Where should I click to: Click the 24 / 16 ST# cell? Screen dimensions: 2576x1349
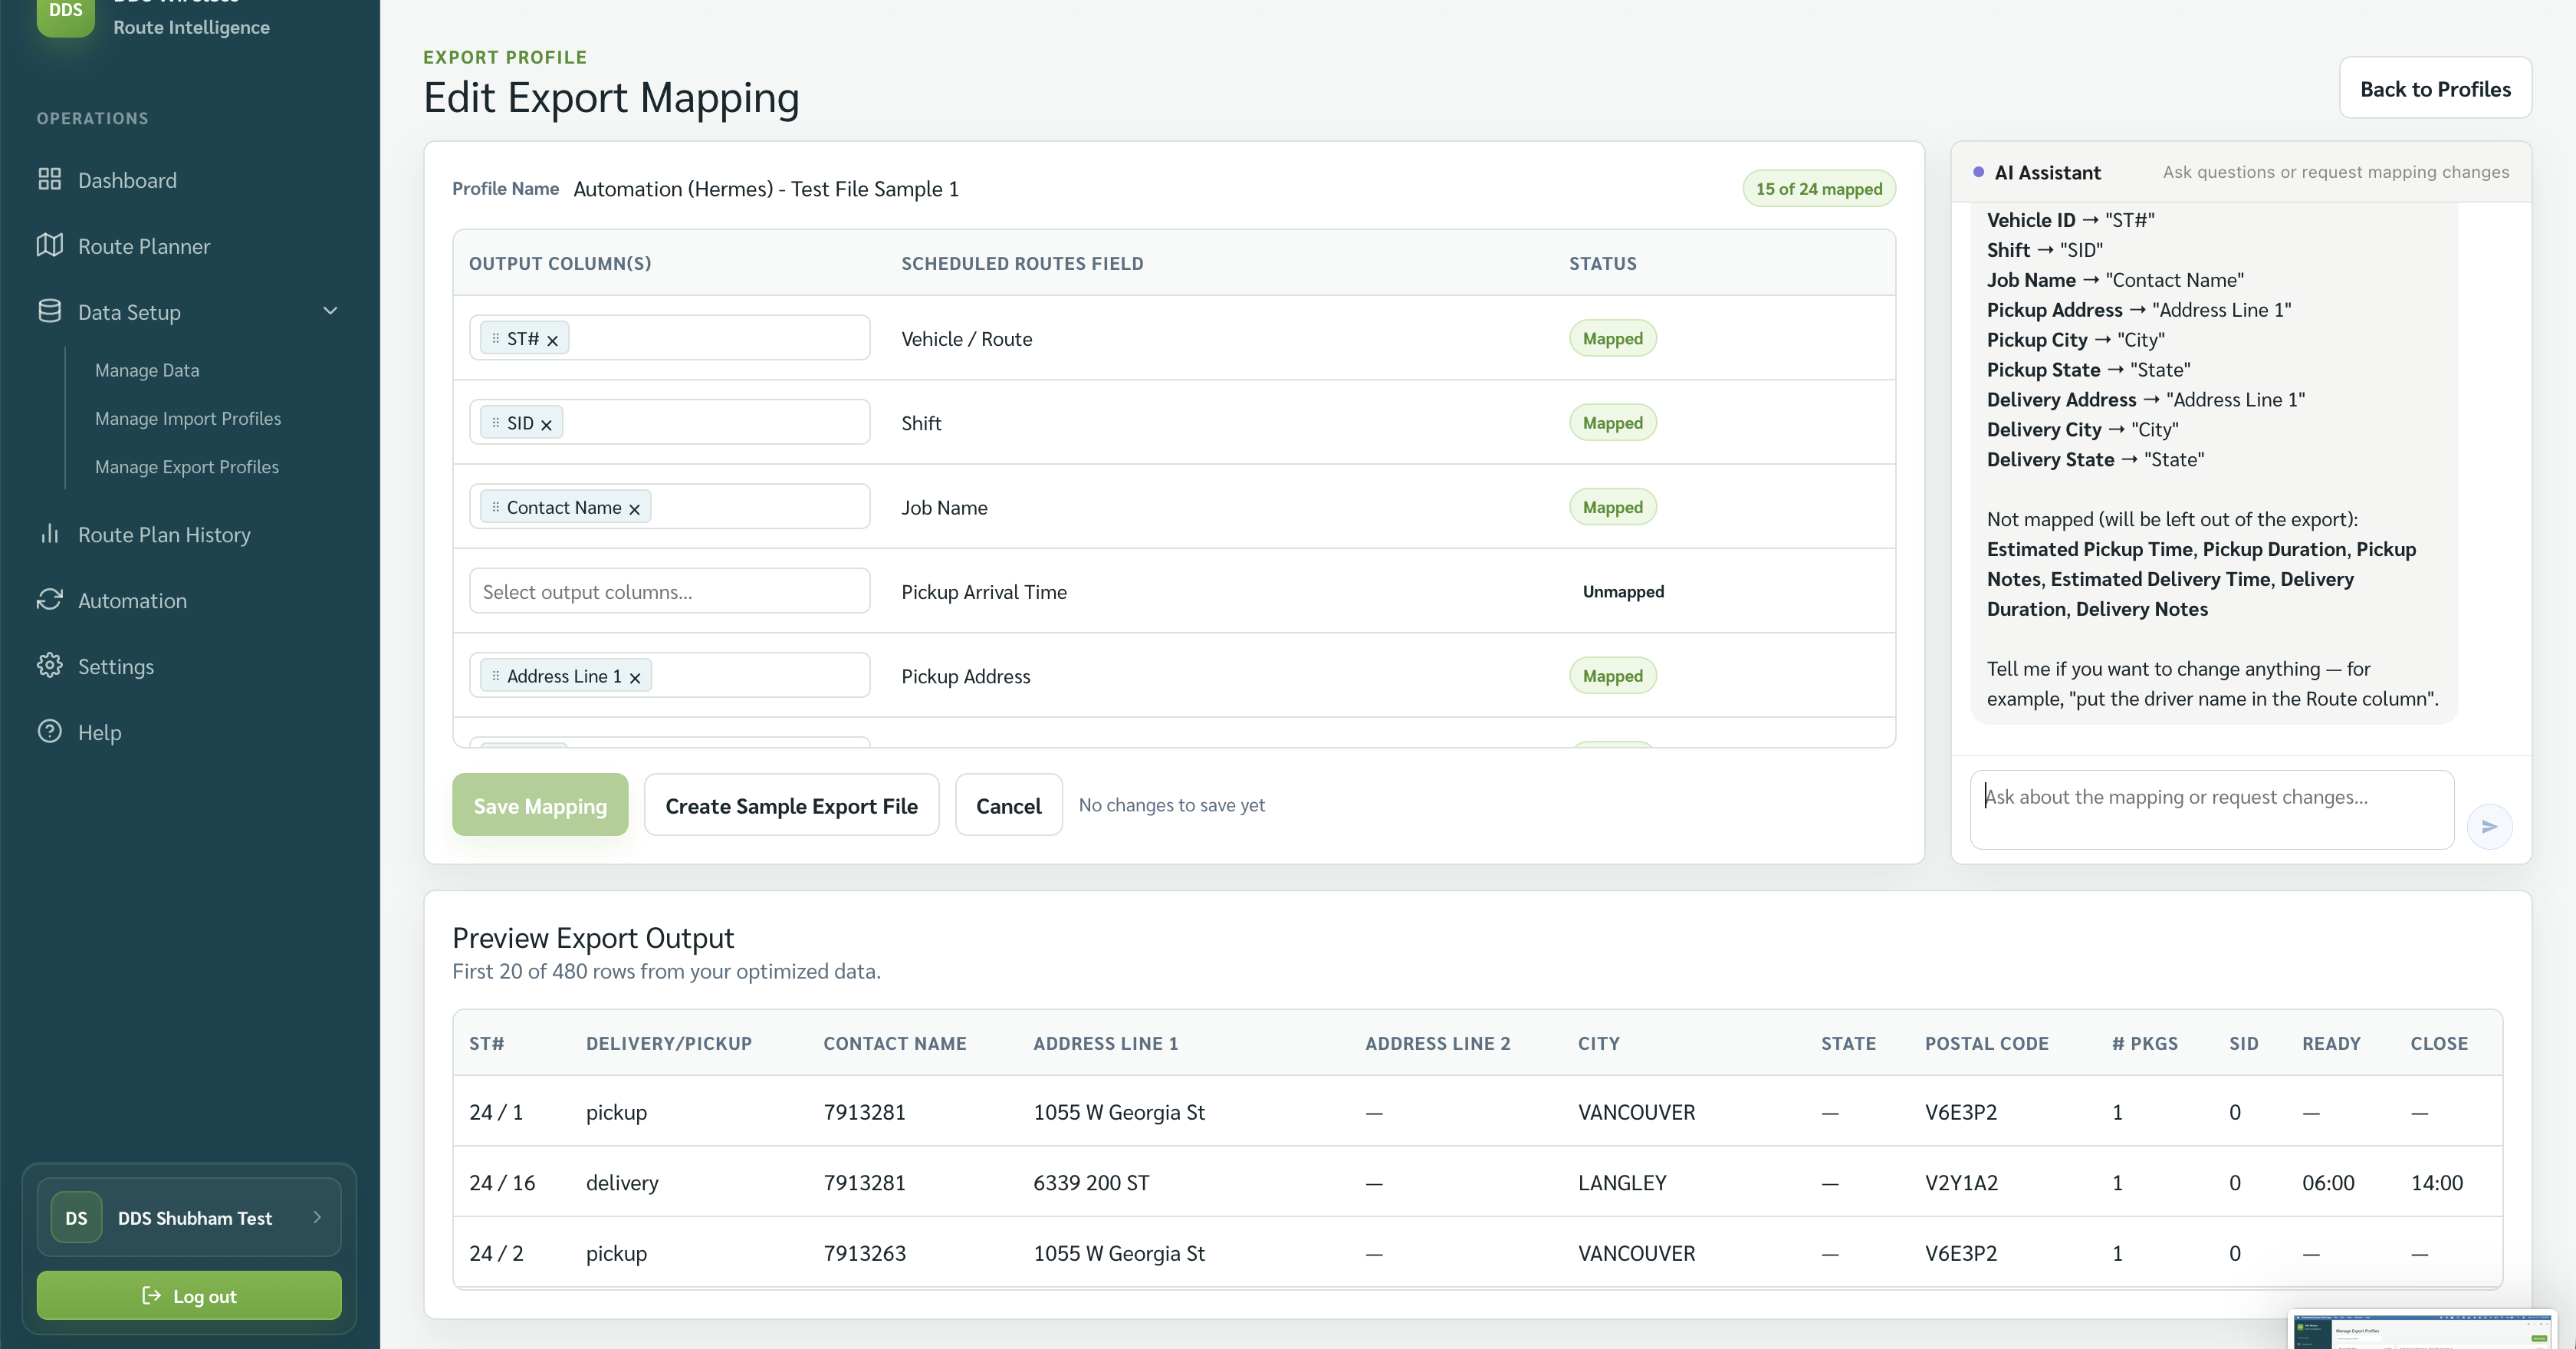(x=502, y=1182)
